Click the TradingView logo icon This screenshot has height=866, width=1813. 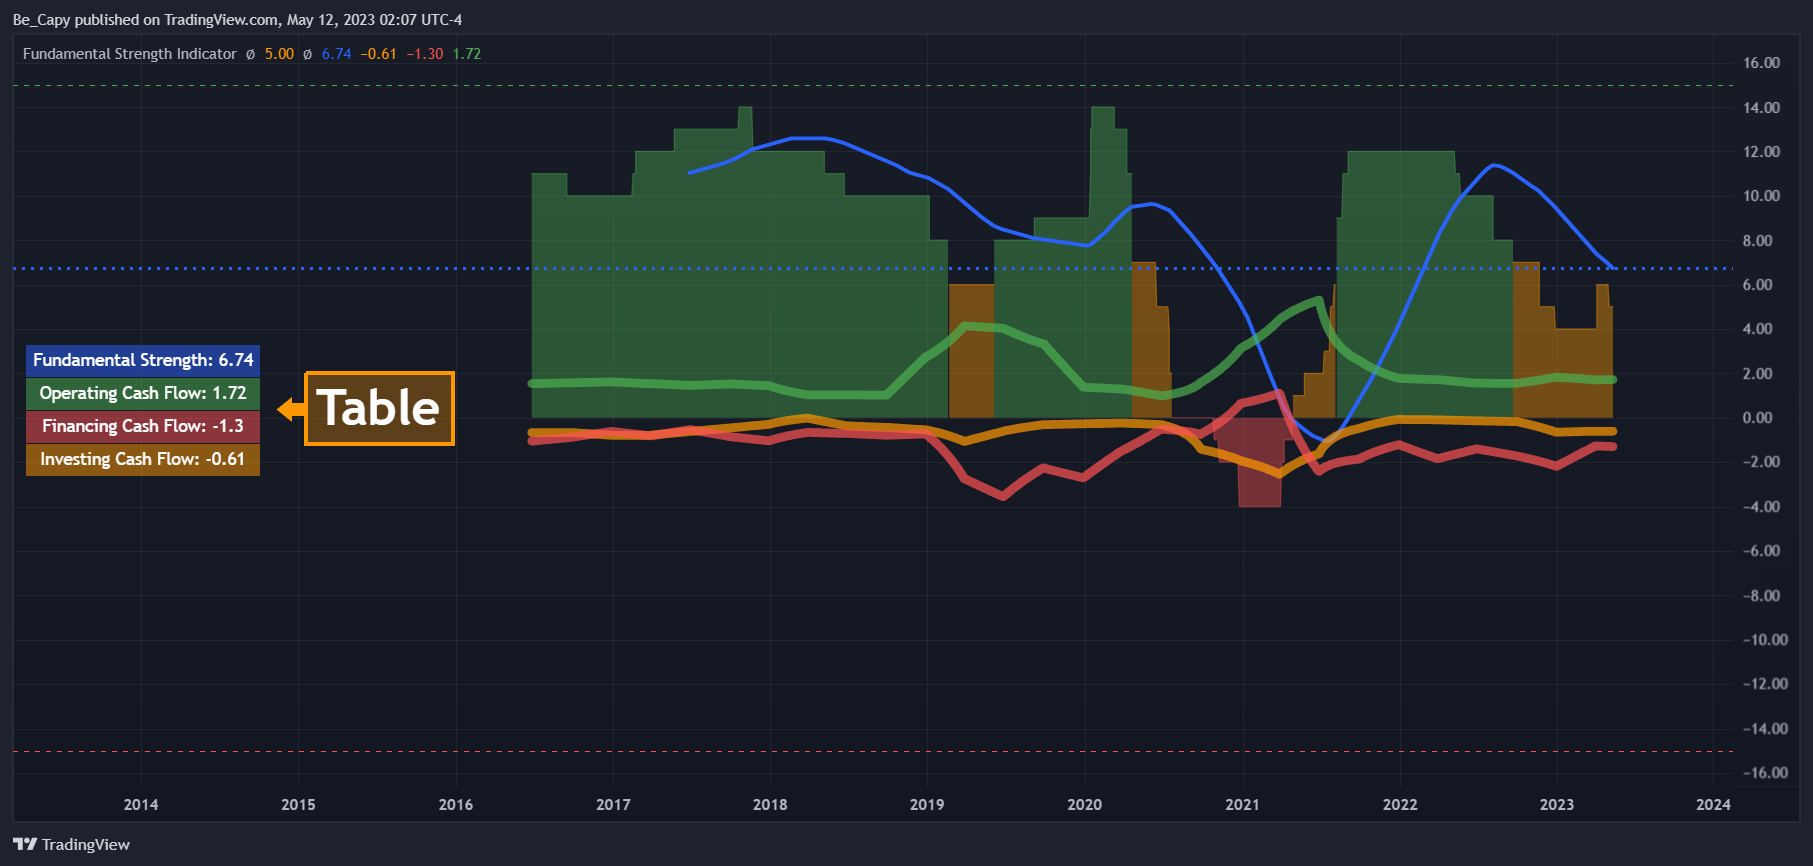click(25, 844)
